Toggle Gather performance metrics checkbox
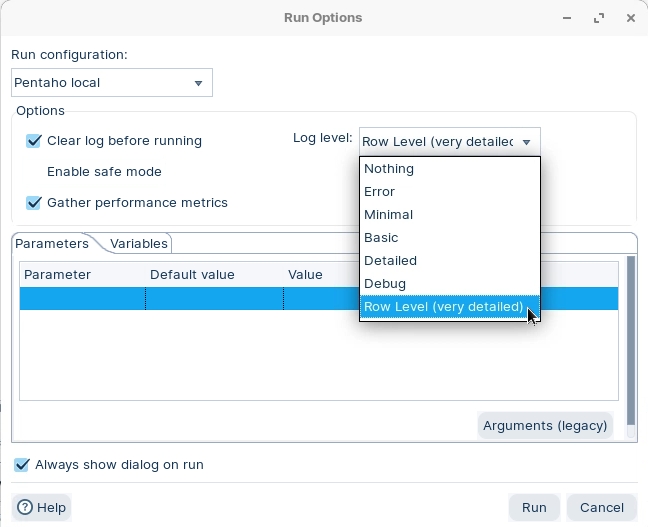The width and height of the screenshot is (648, 527). [x=35, y=203]
